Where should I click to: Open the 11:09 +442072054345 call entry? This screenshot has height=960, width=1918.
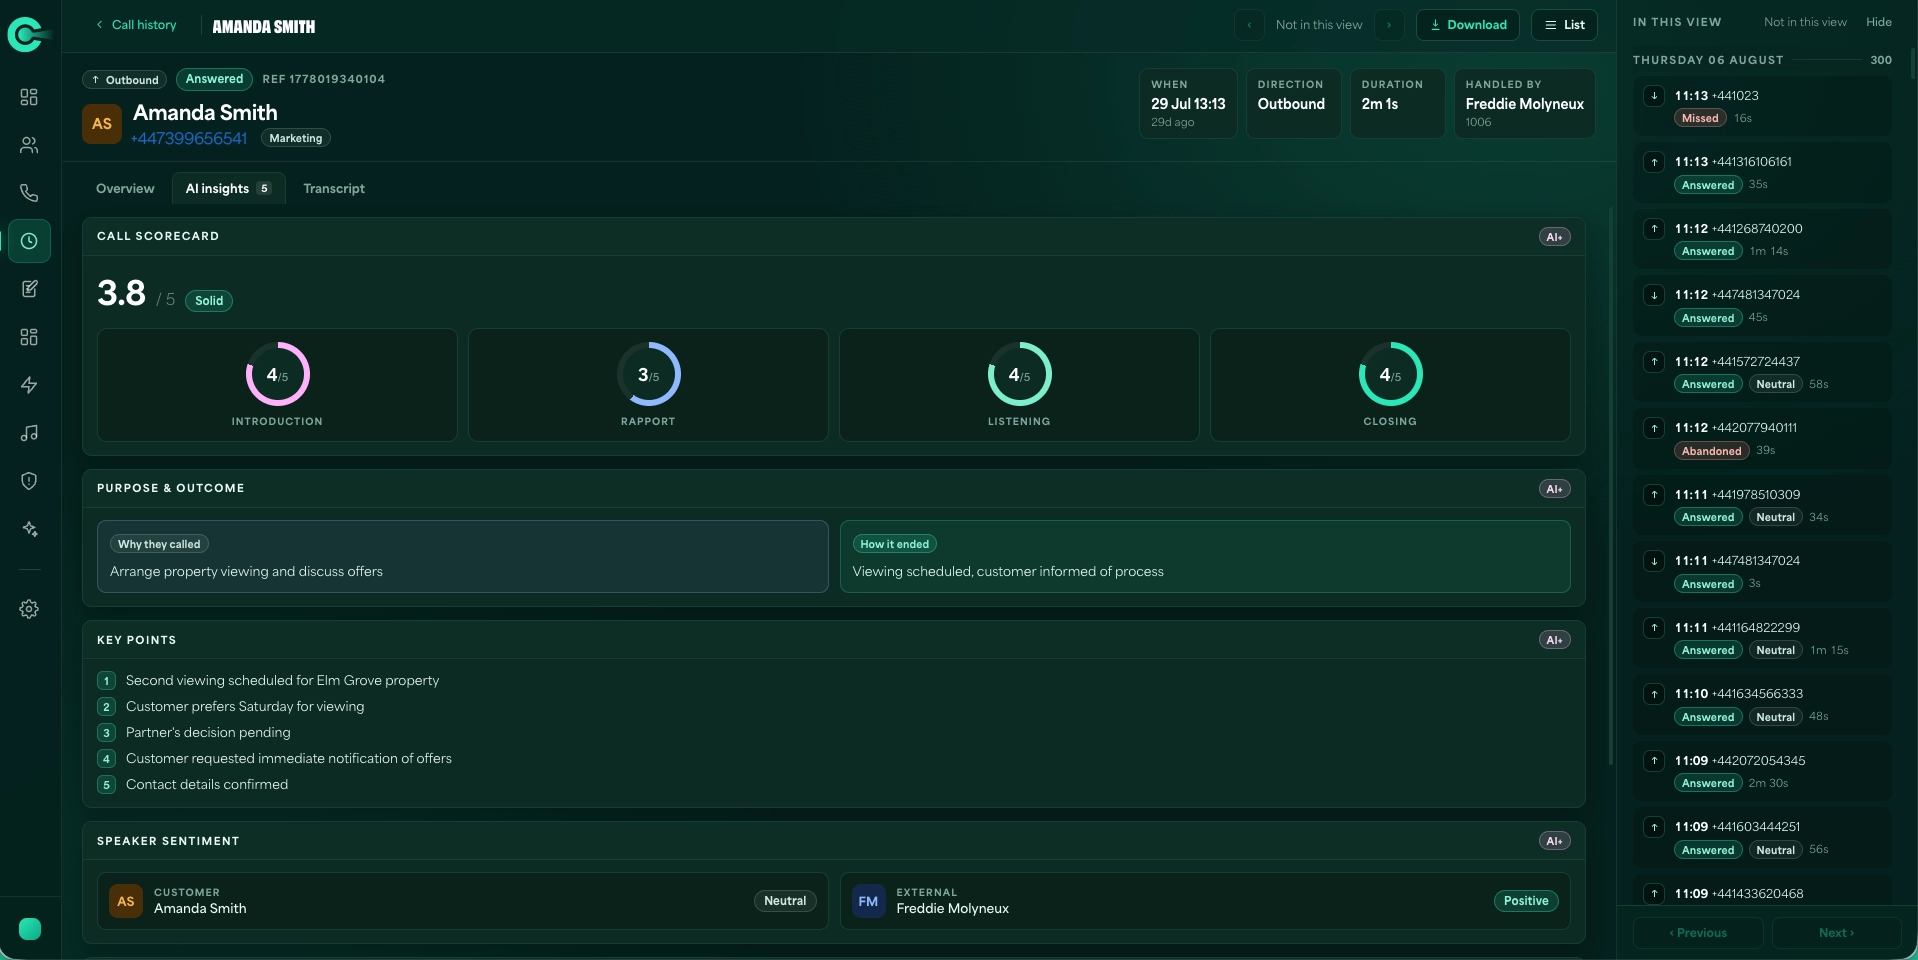click(1763, 771)
